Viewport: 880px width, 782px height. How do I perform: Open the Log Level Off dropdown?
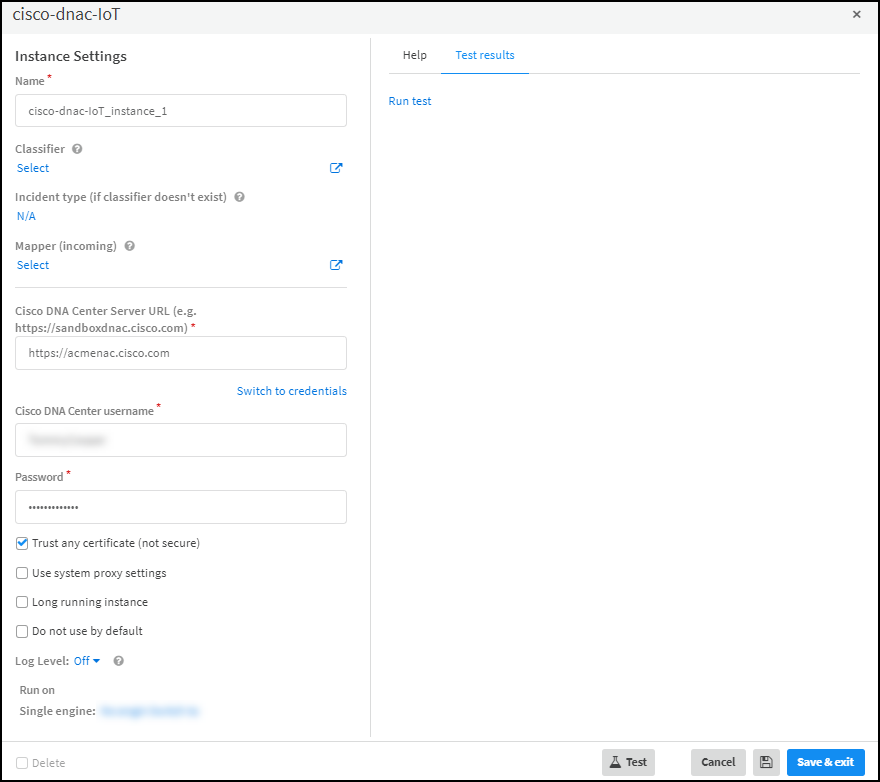[87, 661]
